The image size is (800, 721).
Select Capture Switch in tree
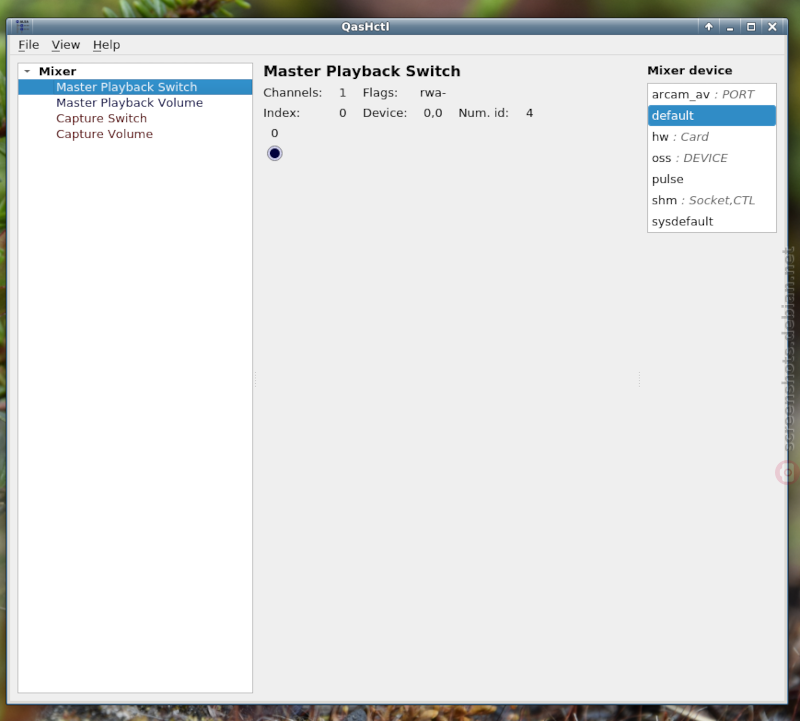point(135,118)
